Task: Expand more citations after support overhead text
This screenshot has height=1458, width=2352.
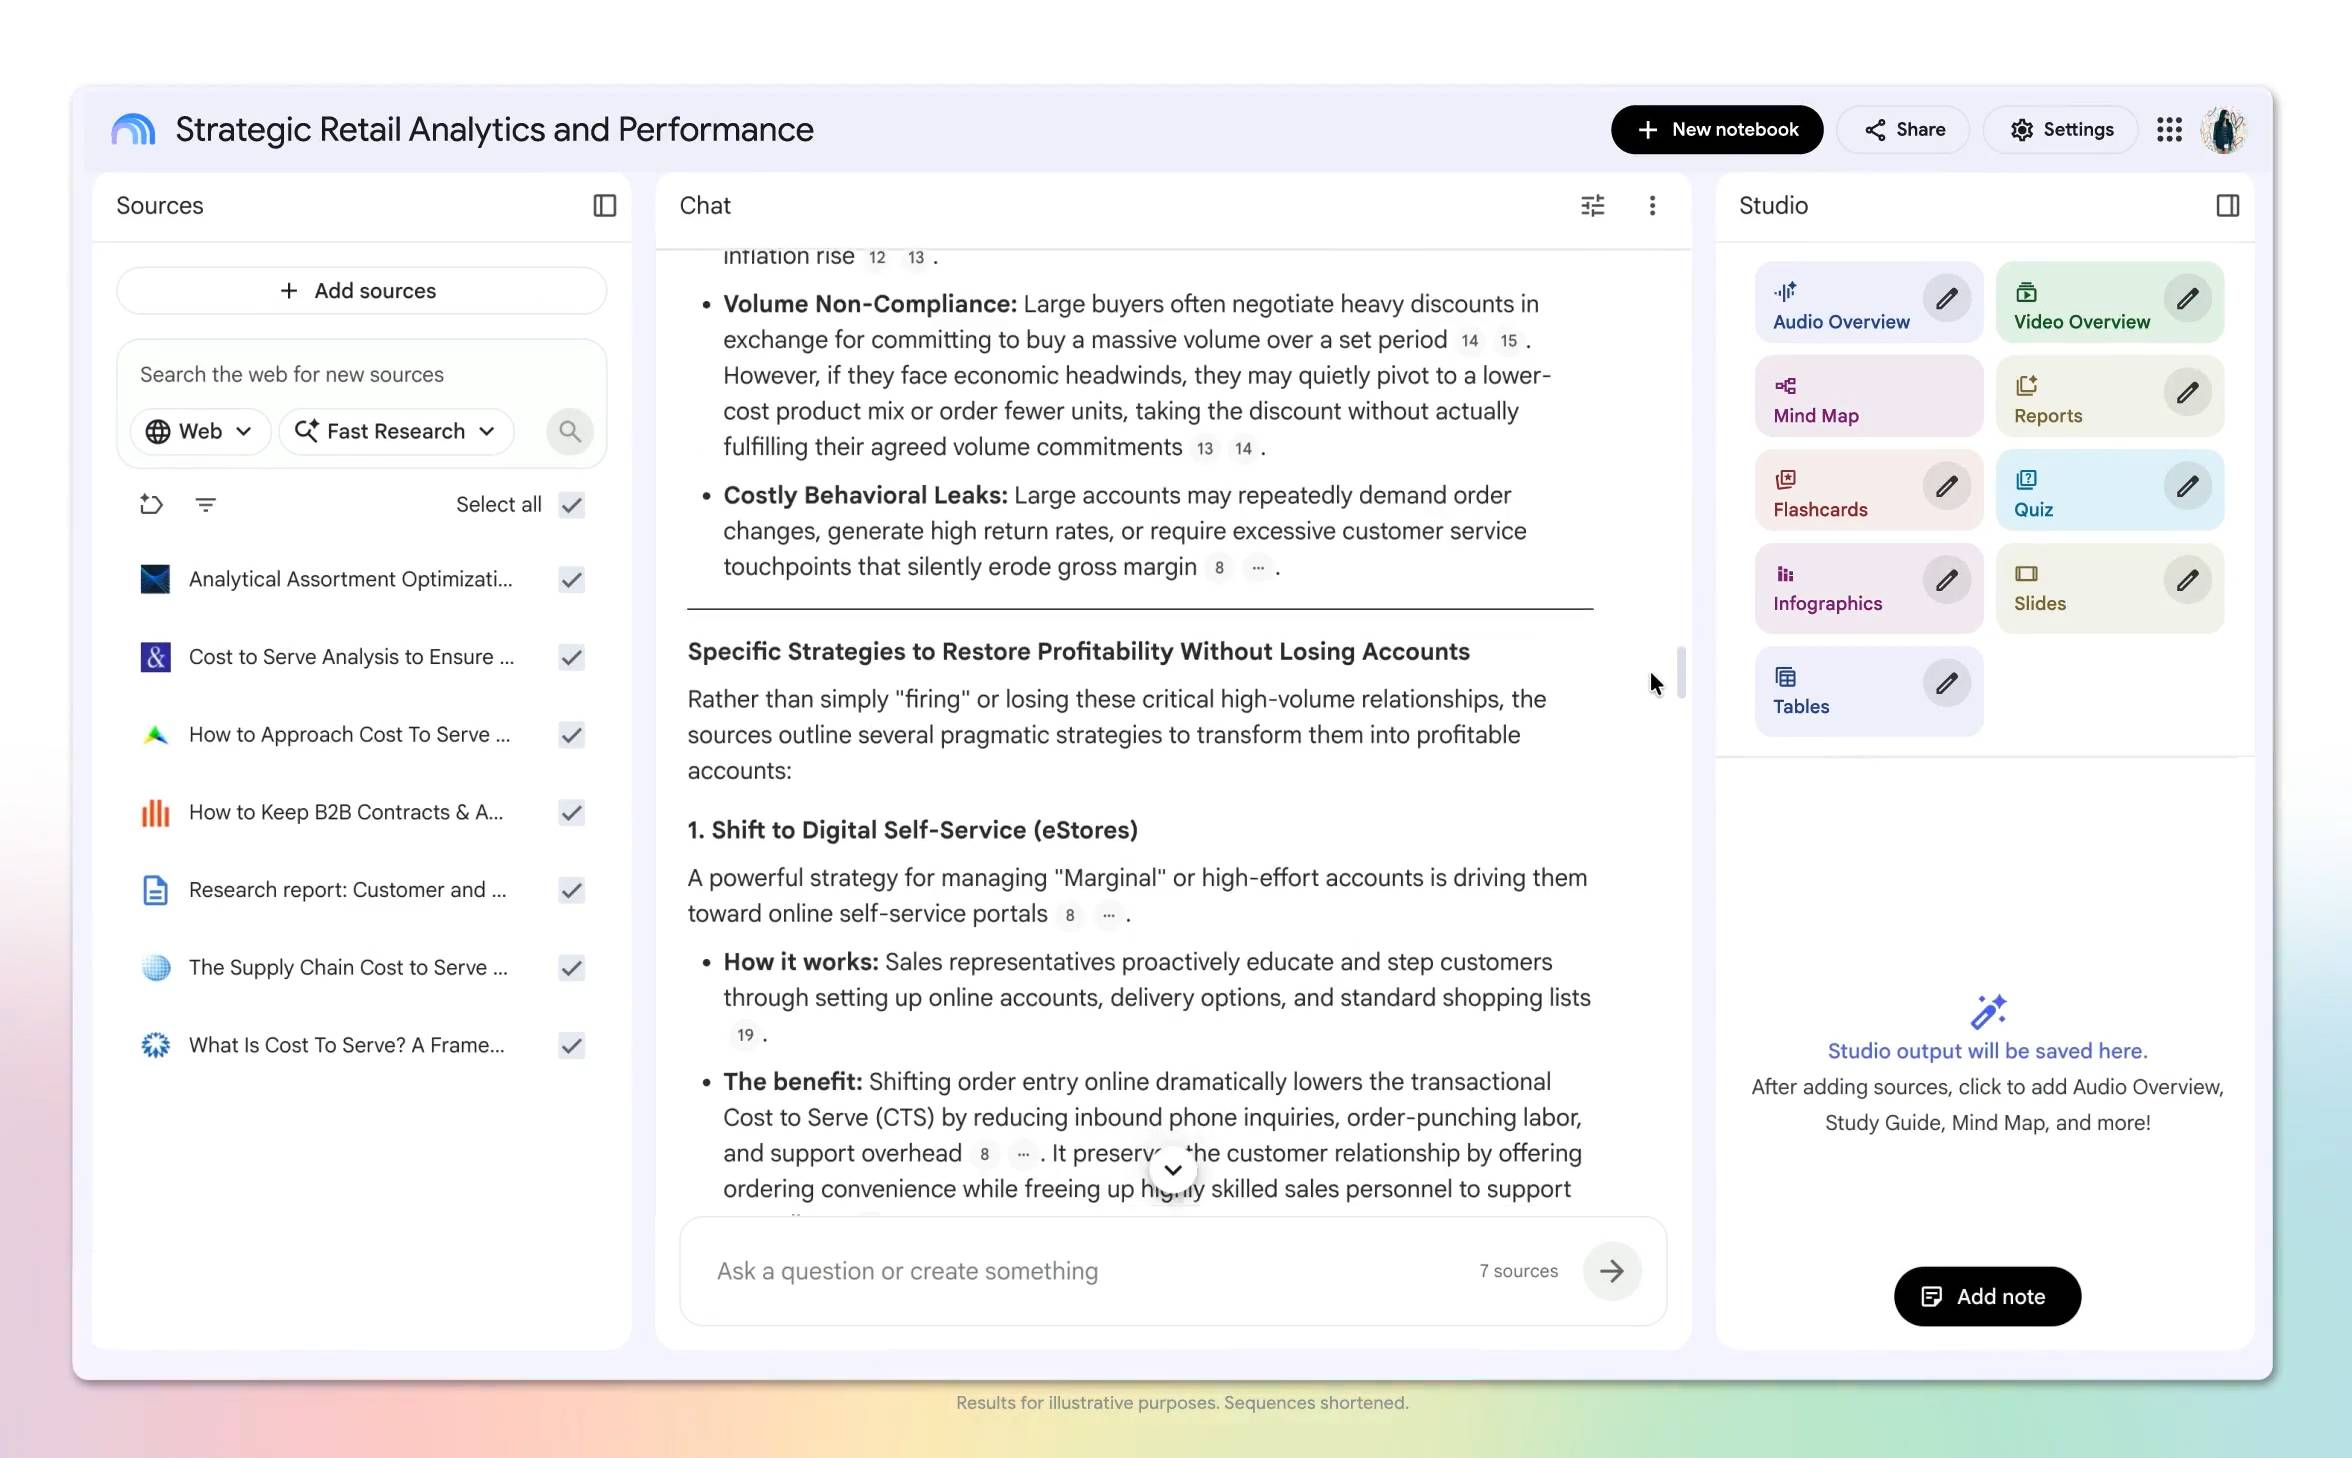Action: click(x=1022, y=1154)
